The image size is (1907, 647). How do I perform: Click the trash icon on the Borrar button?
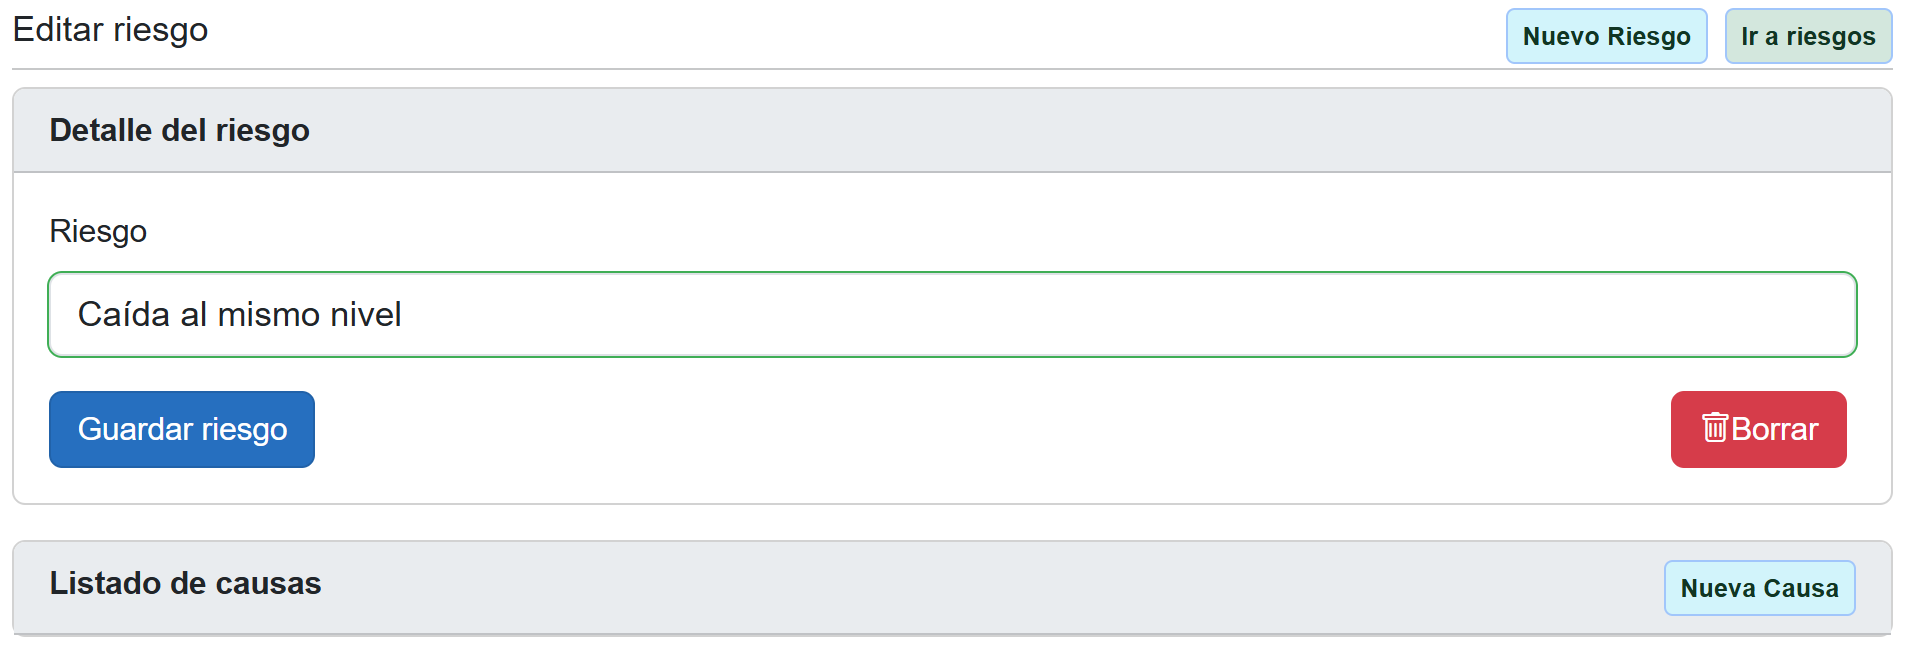pyautogui.click(x=1714, y=428)
